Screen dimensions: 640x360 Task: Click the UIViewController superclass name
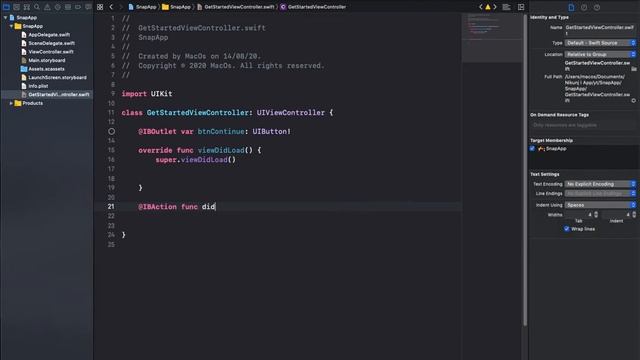tap(291, 113)
